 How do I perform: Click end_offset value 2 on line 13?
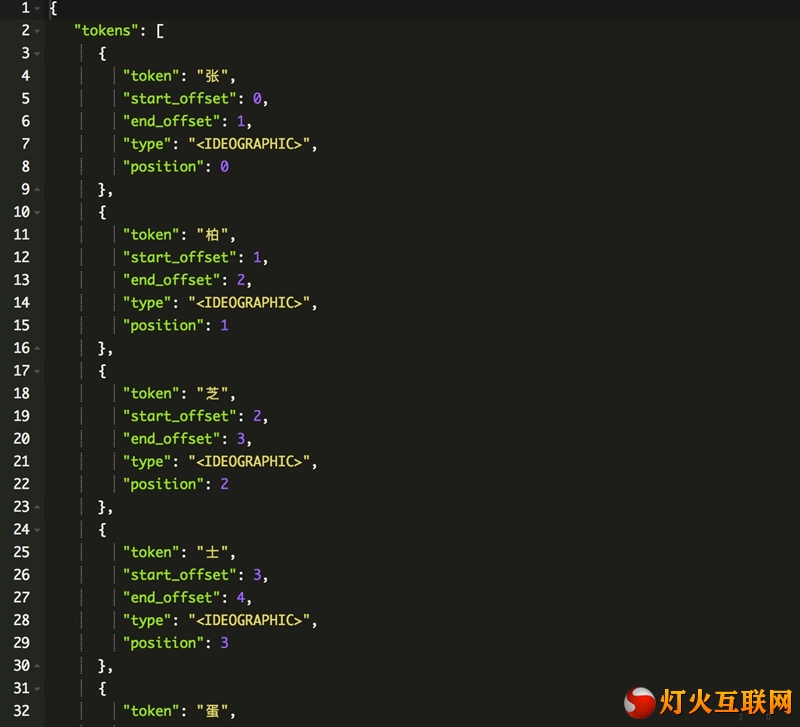(241, 280)
